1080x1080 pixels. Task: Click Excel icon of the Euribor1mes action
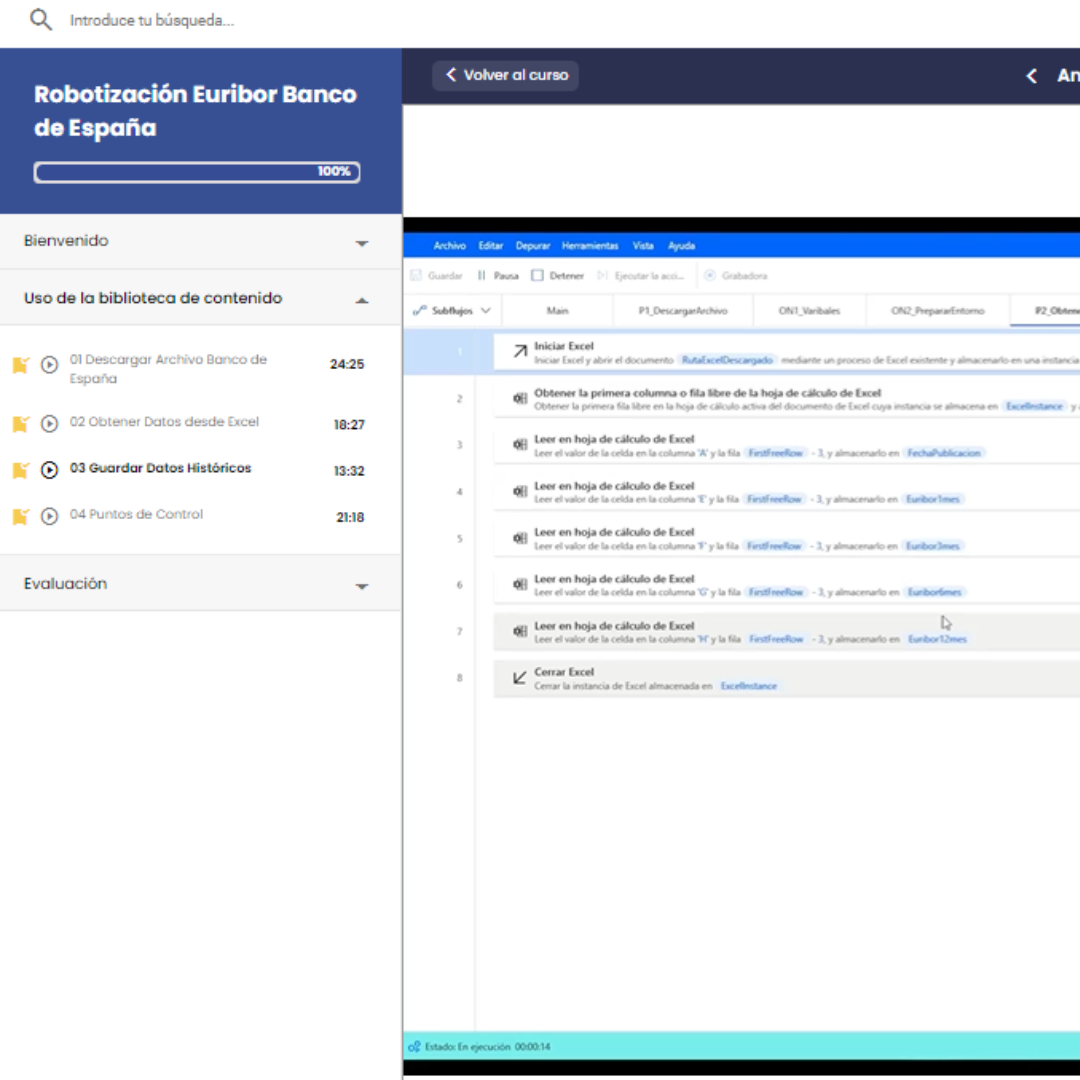(520, 491)
